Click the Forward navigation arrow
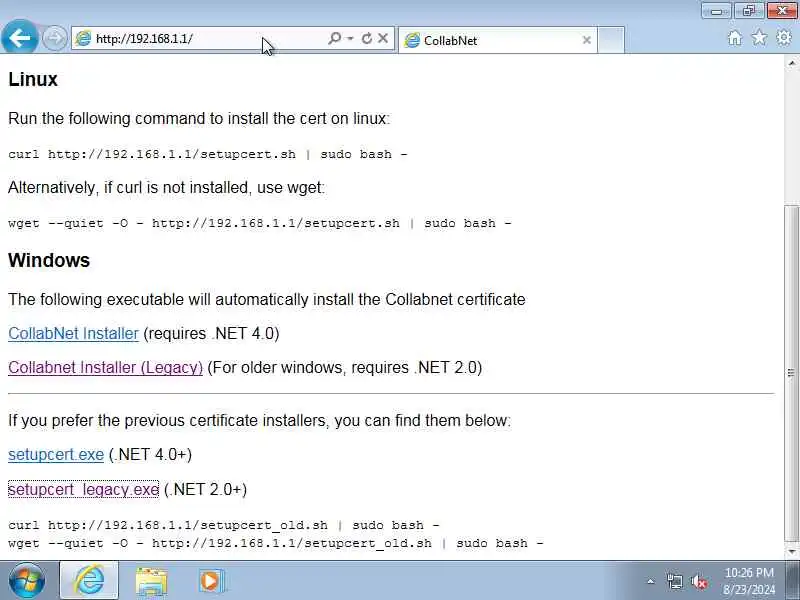 54,38
